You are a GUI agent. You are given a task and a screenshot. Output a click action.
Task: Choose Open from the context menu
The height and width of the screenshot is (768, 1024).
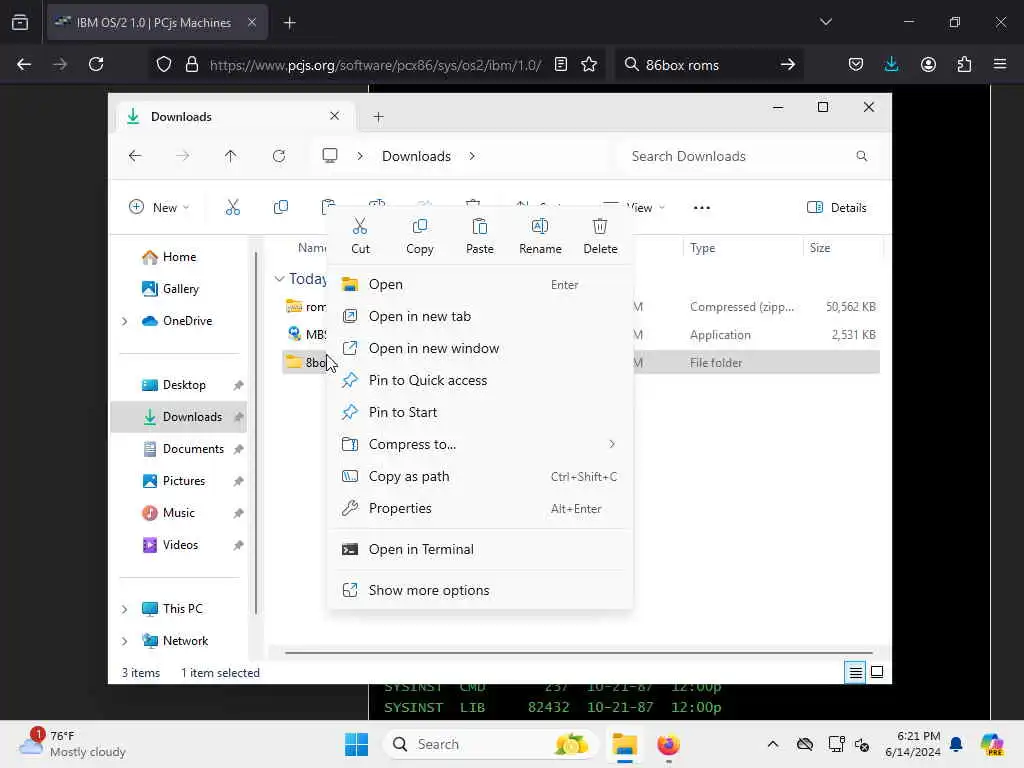pos(480,285)
